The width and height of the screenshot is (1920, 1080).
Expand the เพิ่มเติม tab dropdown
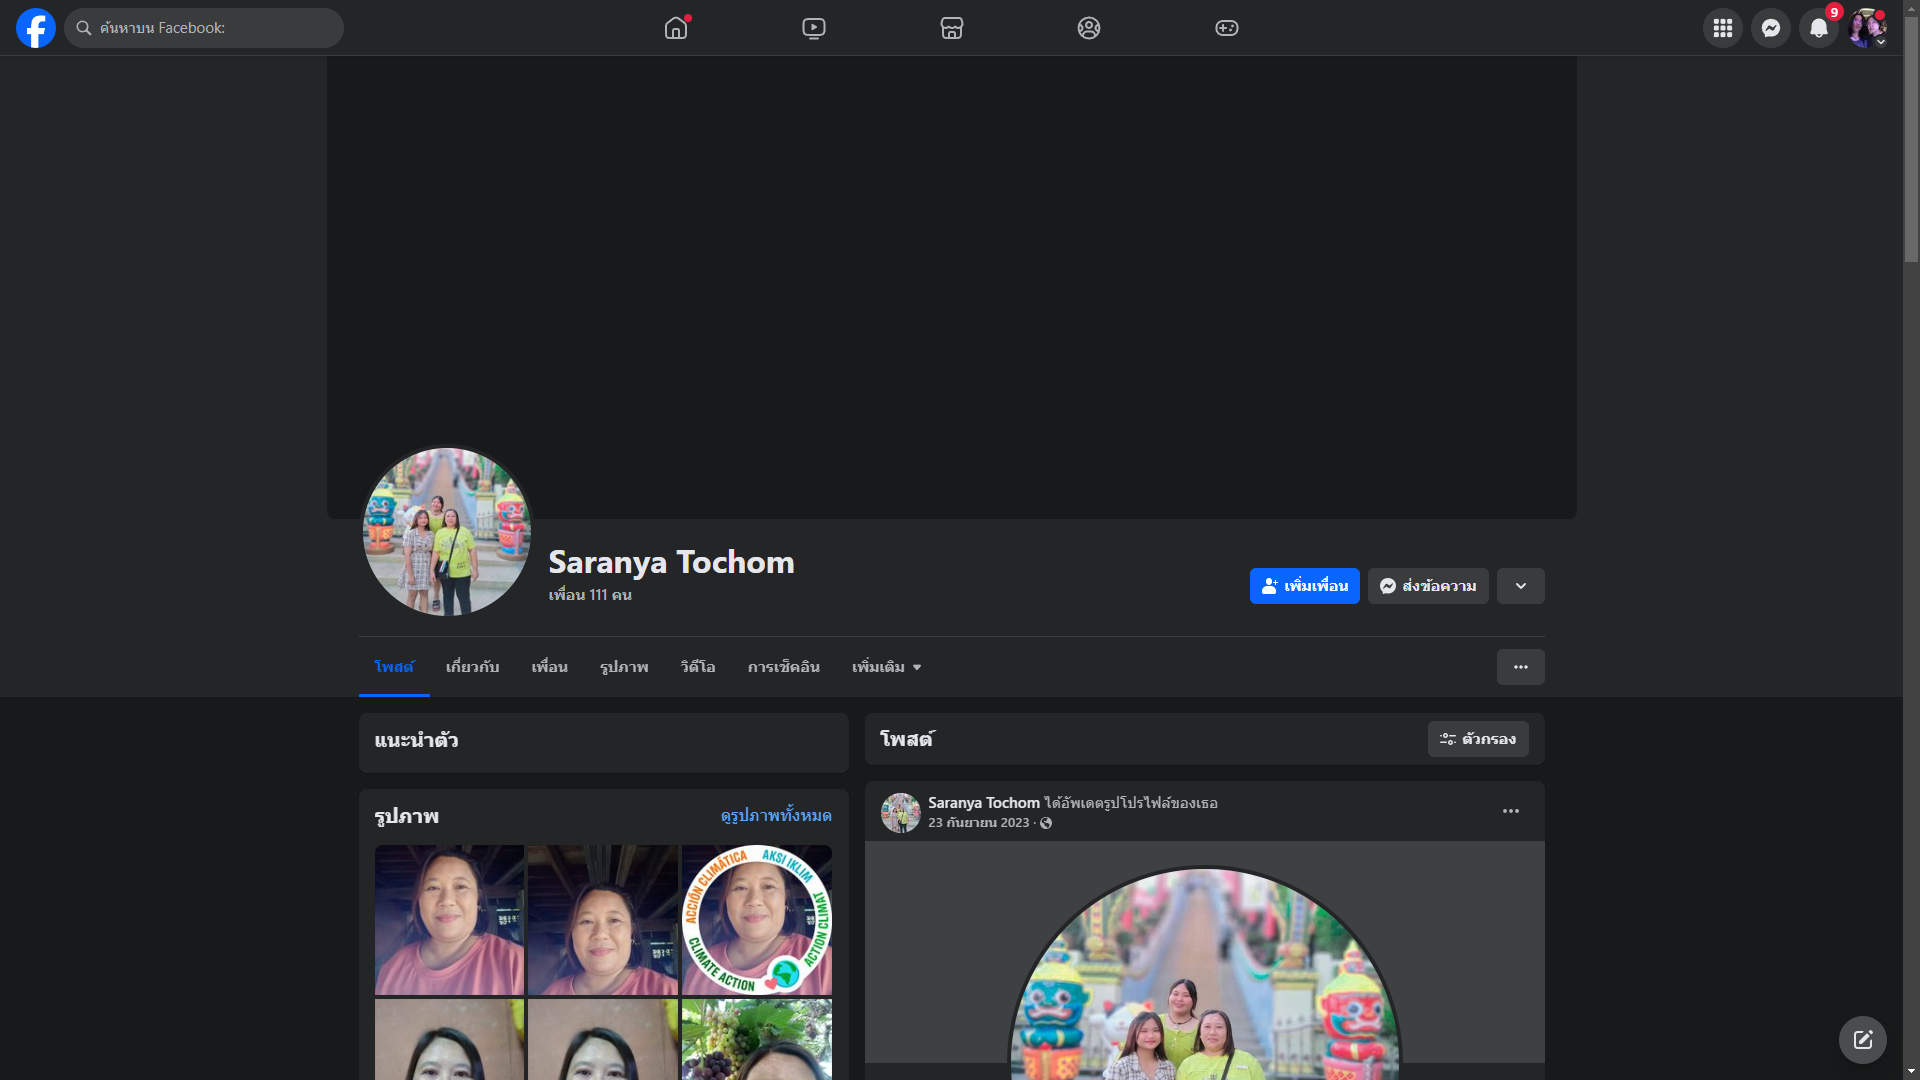tap(886, 667)
